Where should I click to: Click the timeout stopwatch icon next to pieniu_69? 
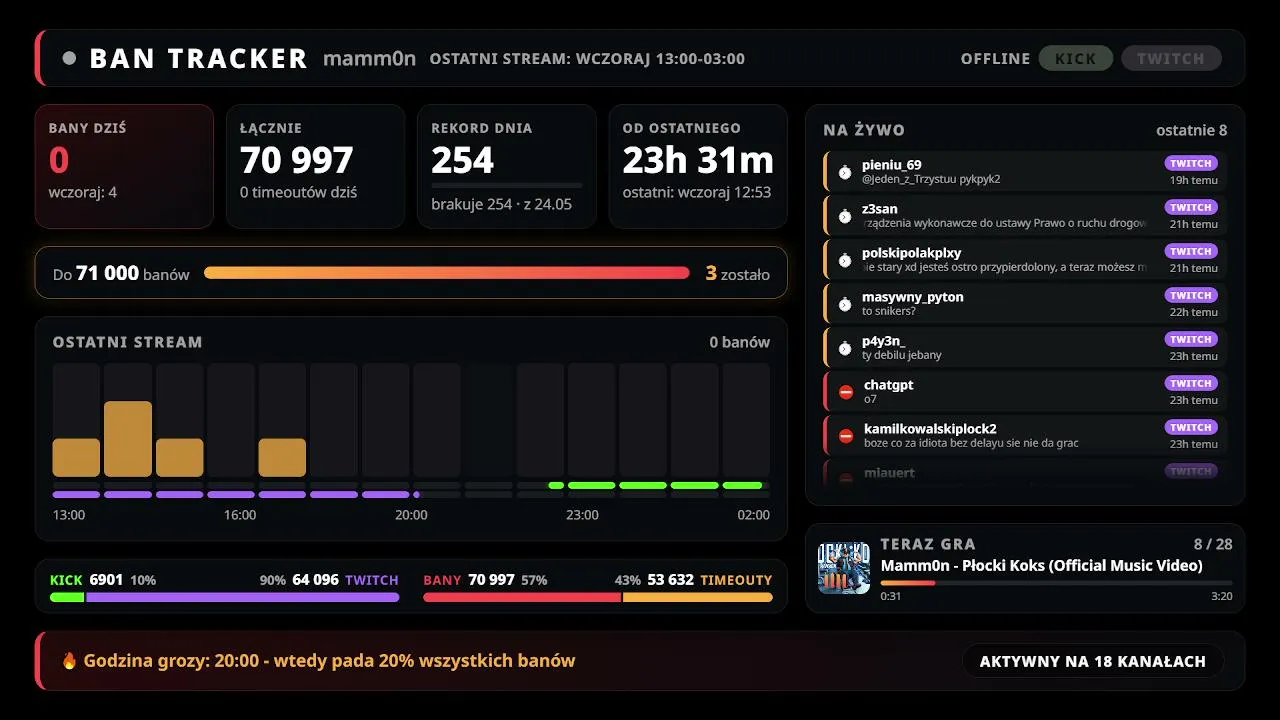[845, 172]
